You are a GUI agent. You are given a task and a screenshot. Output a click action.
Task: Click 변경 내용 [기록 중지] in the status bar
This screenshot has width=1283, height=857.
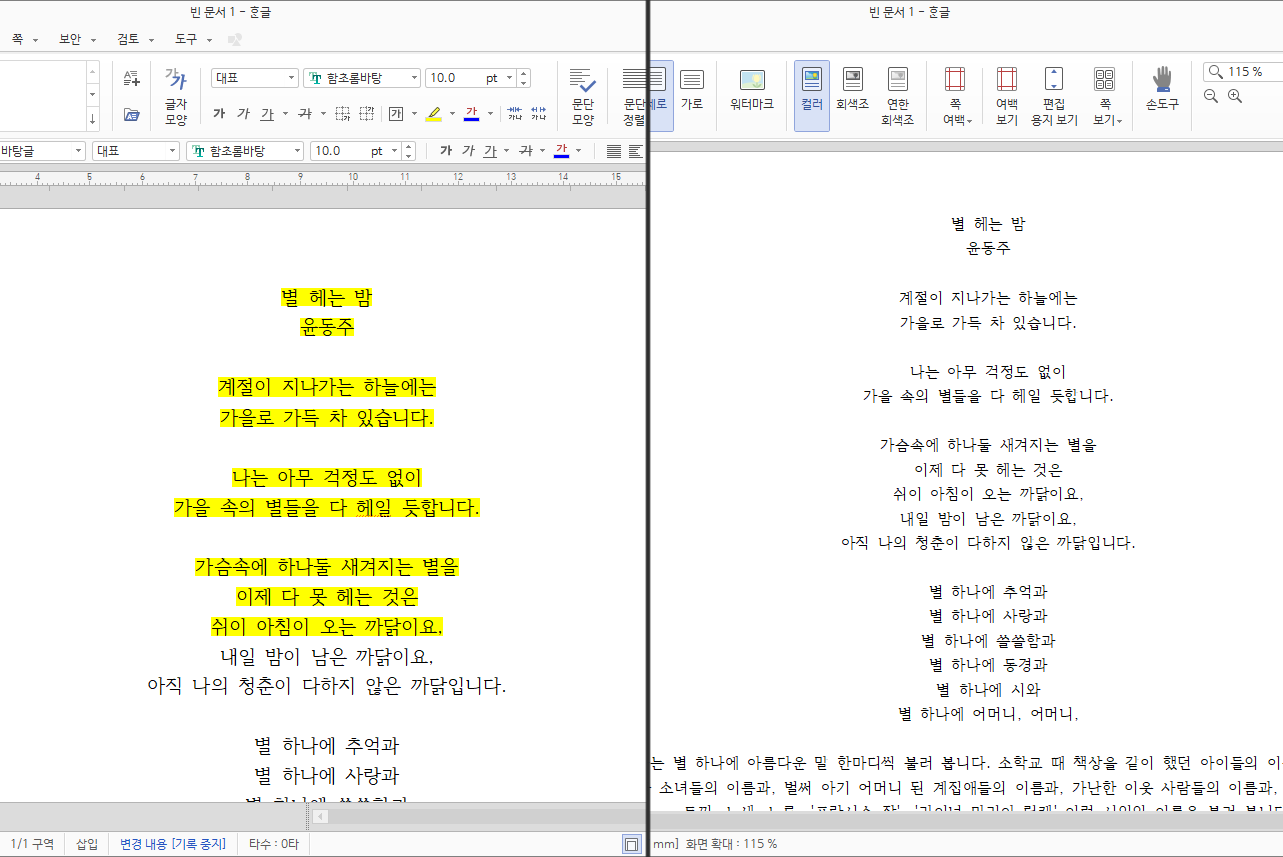tap(173, 845)
